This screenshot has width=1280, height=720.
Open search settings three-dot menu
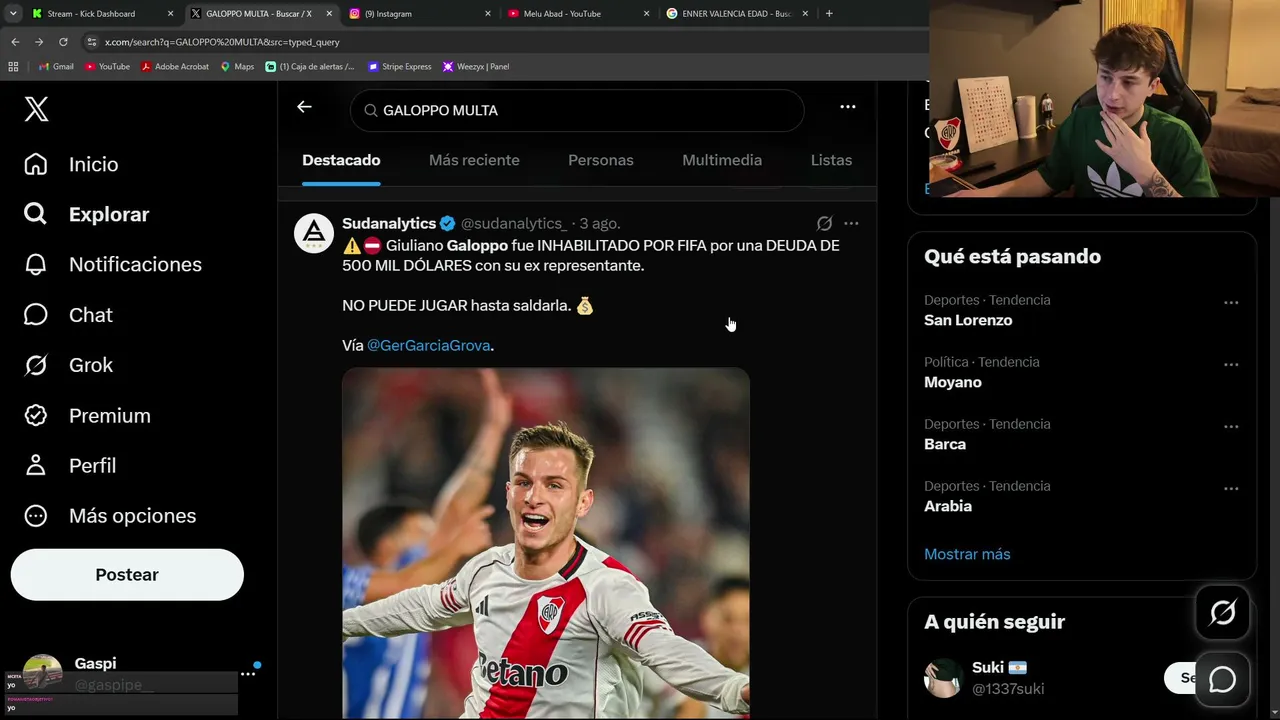[x=848, y=107]
